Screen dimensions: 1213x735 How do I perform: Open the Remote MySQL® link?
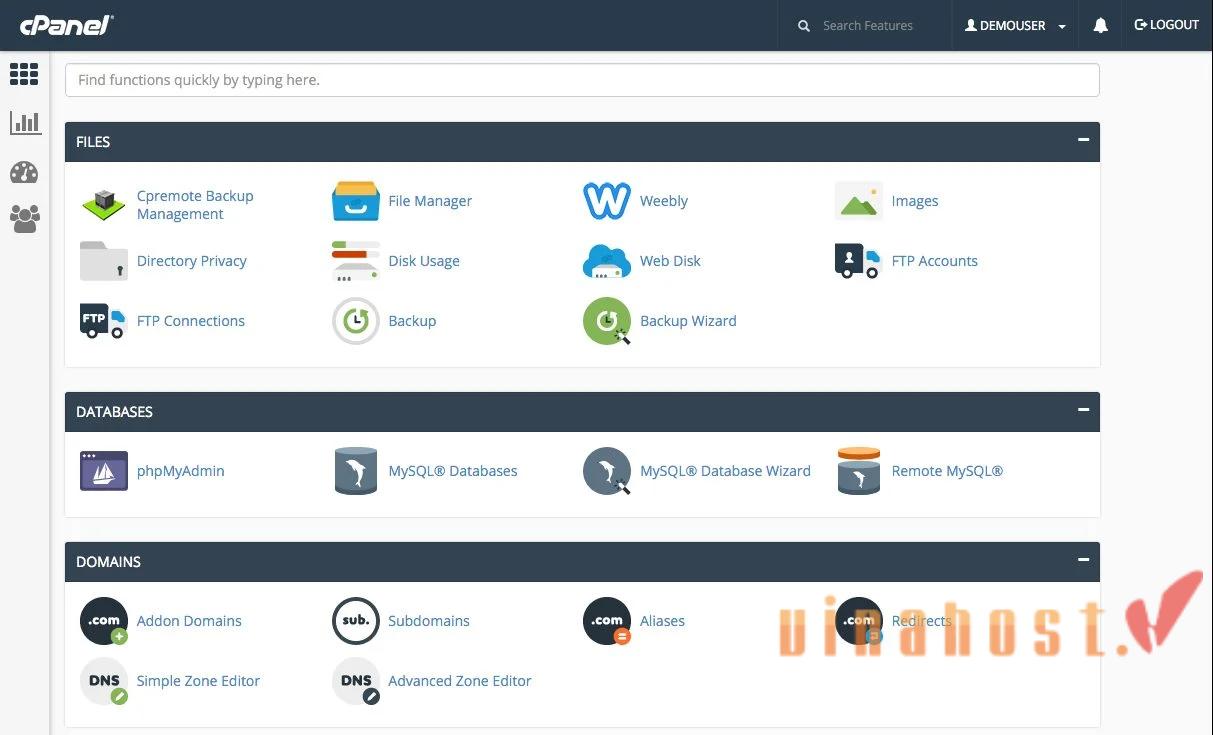[x=947, y=471]
